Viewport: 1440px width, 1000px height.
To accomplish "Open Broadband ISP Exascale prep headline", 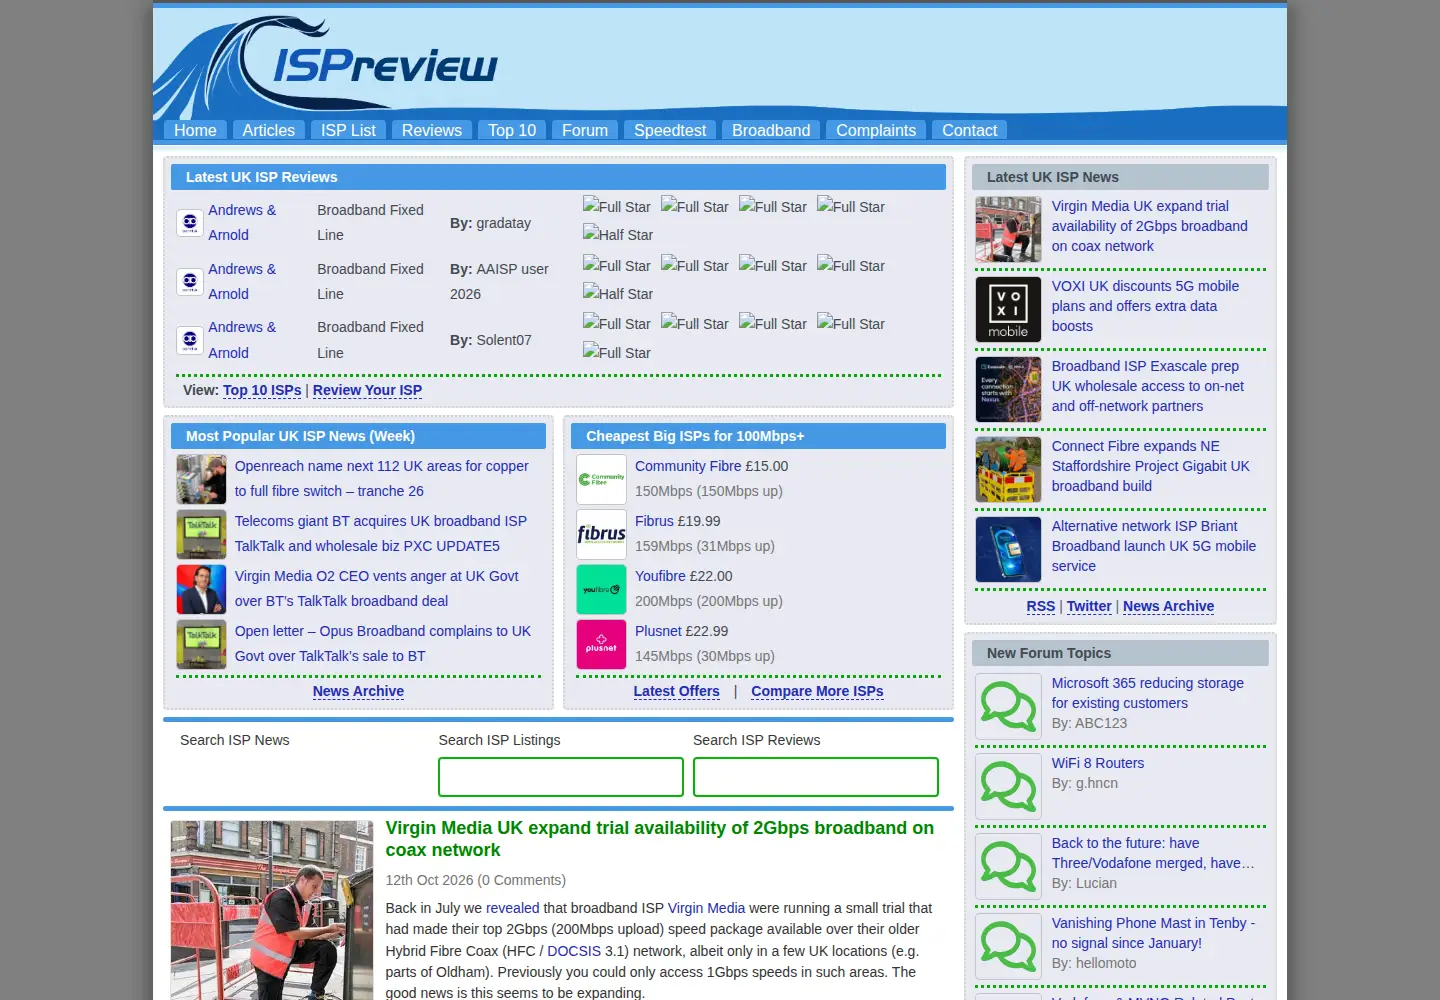I will tap(1148, 386).
